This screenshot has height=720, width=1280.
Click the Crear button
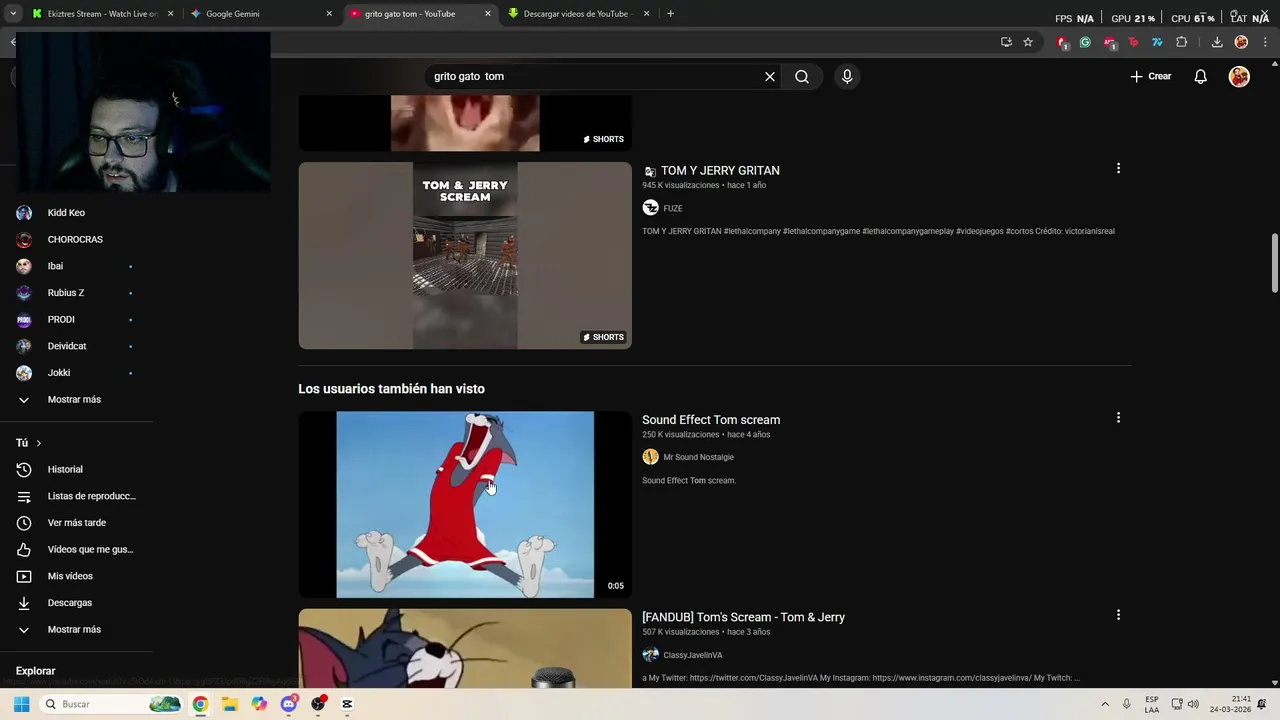click(1150, 76)
